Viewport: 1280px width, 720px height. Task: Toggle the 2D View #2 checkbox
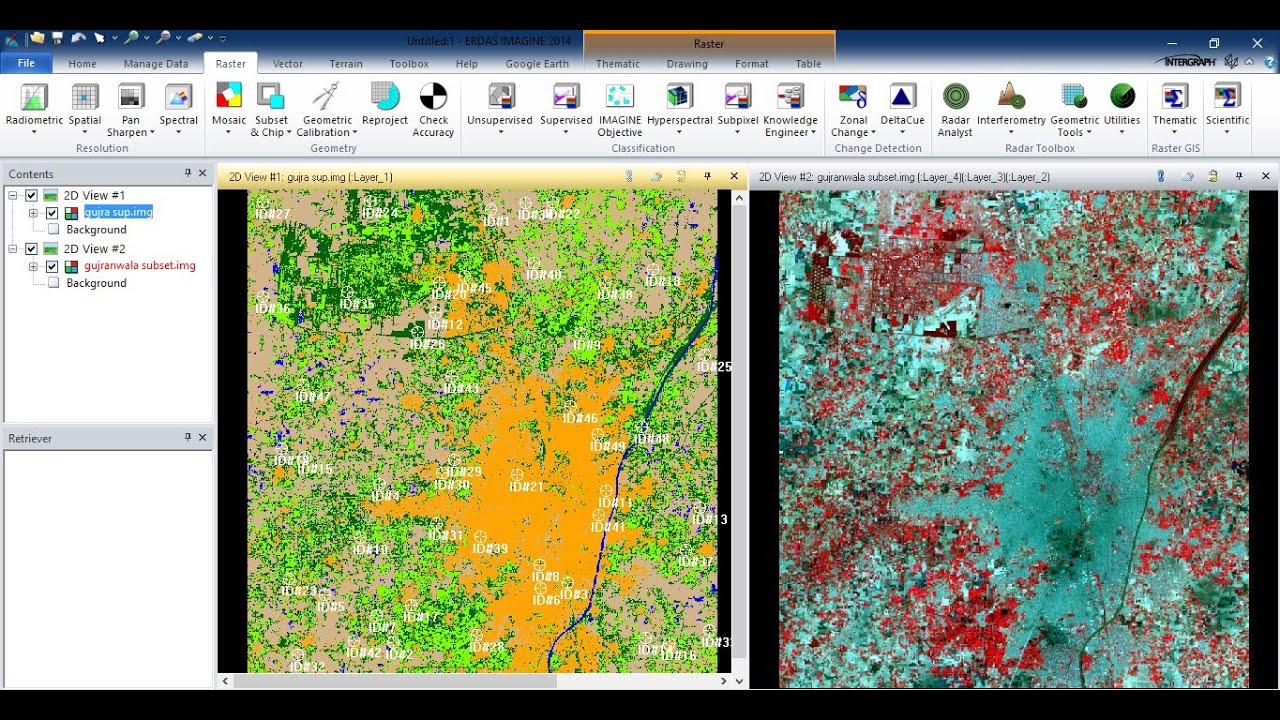32,248
